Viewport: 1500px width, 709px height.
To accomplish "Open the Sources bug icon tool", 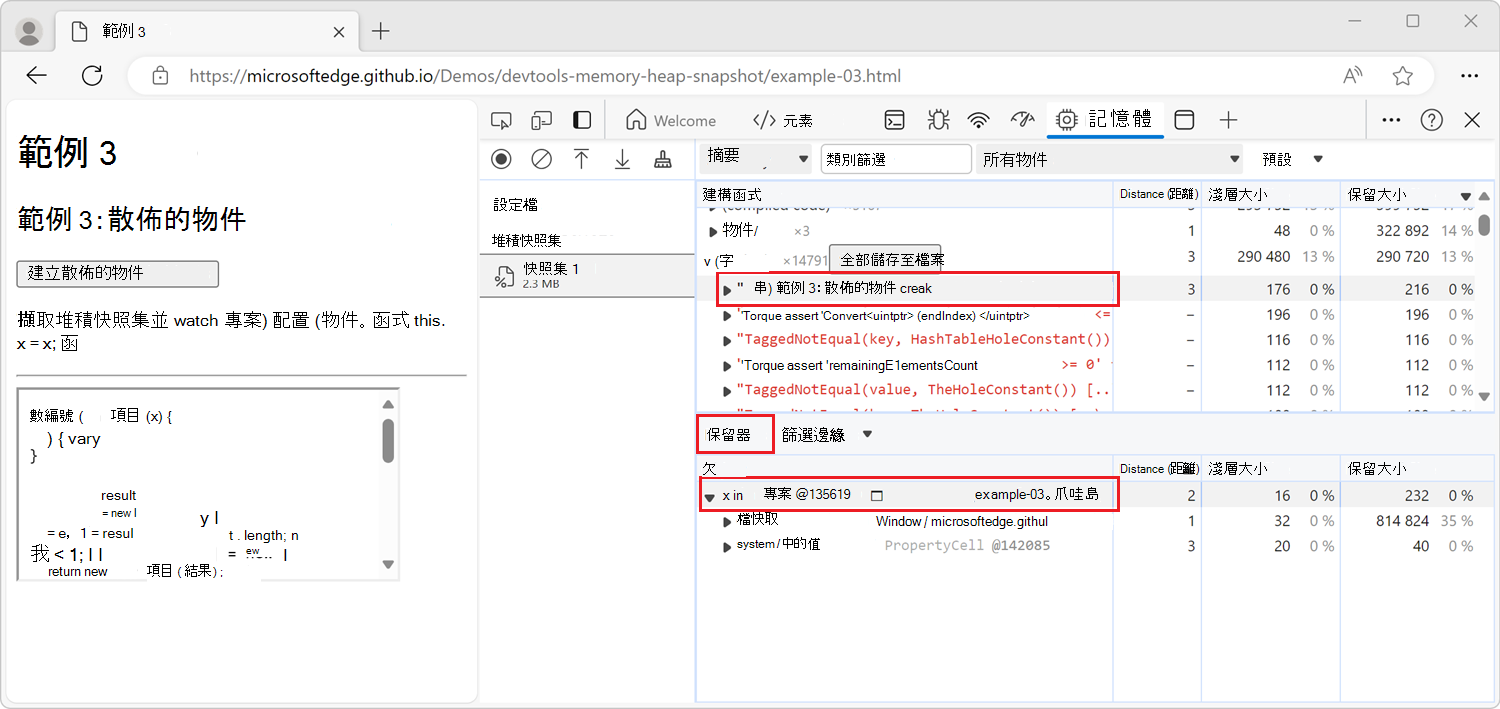I will [937, 121].
